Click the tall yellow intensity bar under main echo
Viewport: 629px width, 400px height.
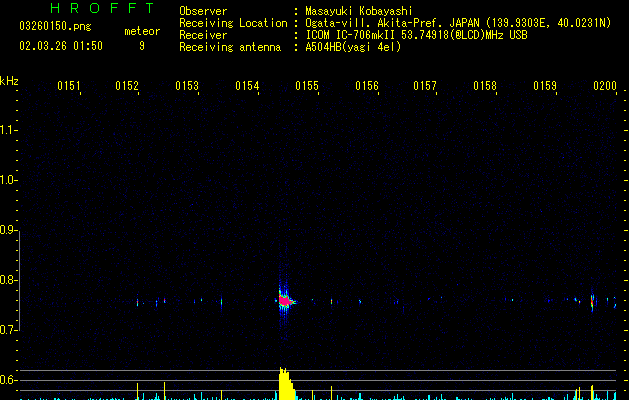tap(286, 384)
